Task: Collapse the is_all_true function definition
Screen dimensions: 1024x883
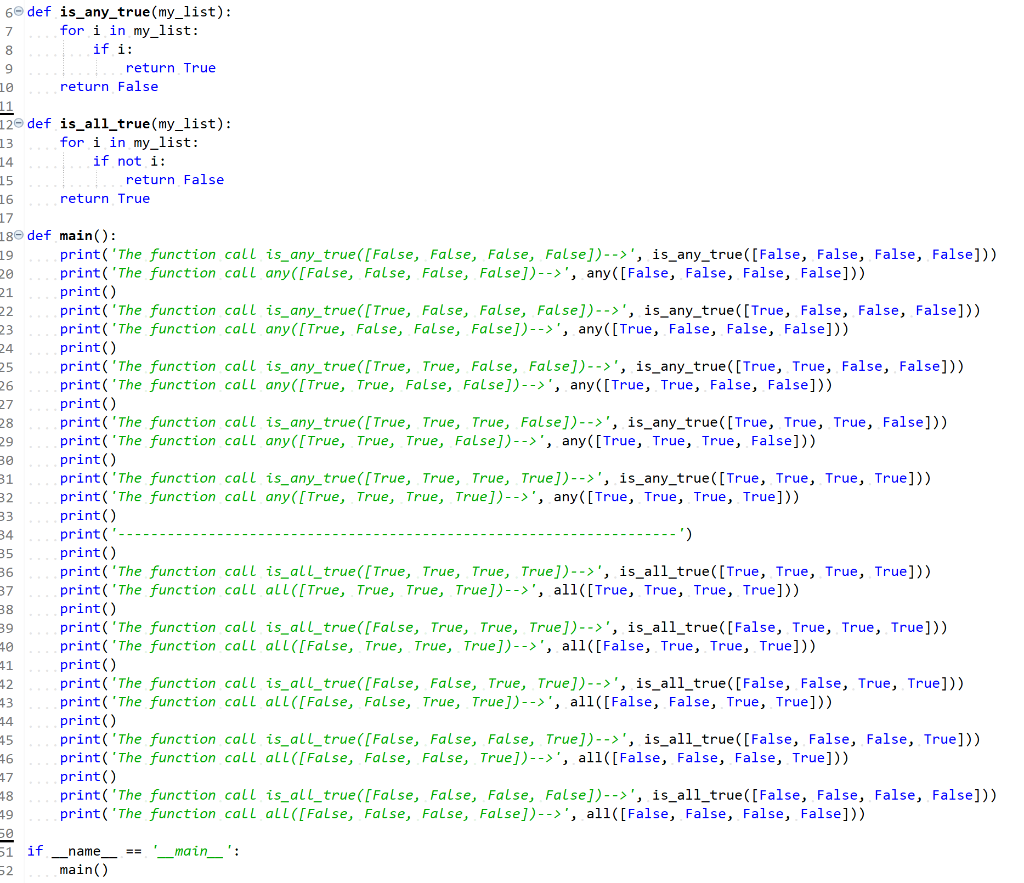Action: tap(18, 123)
